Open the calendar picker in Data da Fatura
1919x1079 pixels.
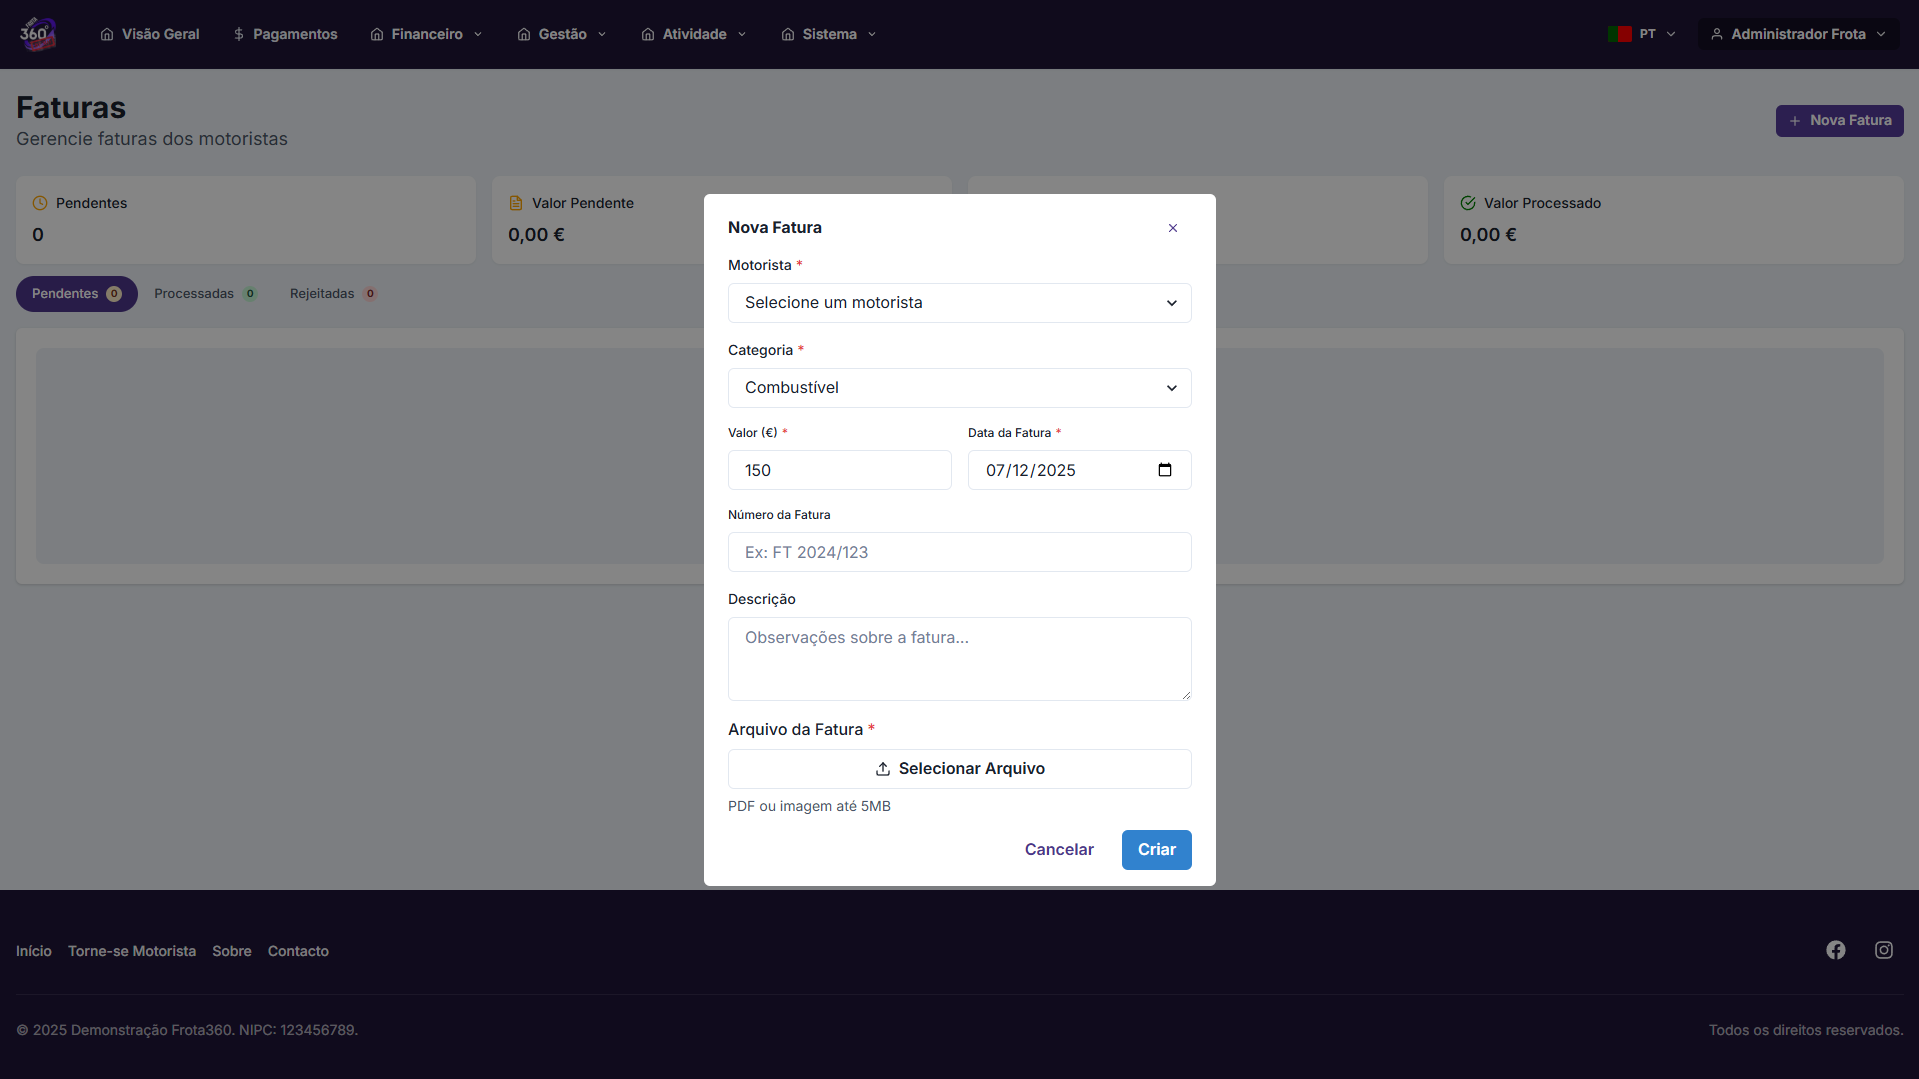coord(1164,470)
